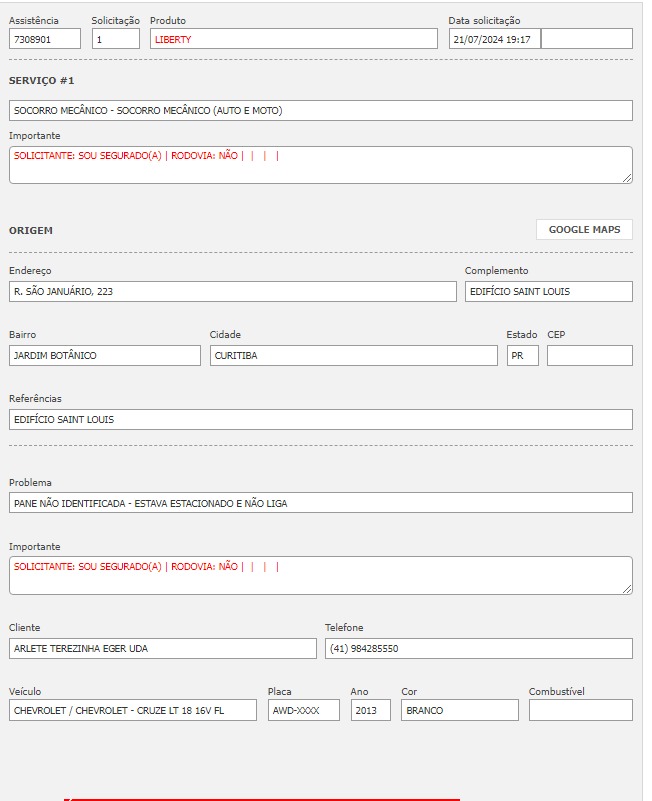Select the Produto field showing LIBERTY

pos(293,39)
